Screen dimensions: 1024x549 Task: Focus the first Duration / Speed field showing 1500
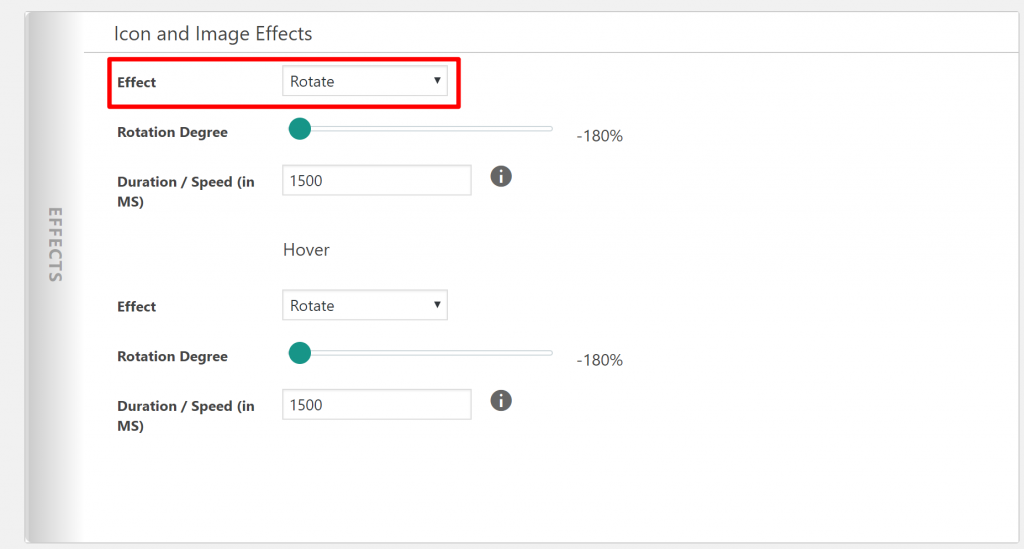(x=377, y=180)
